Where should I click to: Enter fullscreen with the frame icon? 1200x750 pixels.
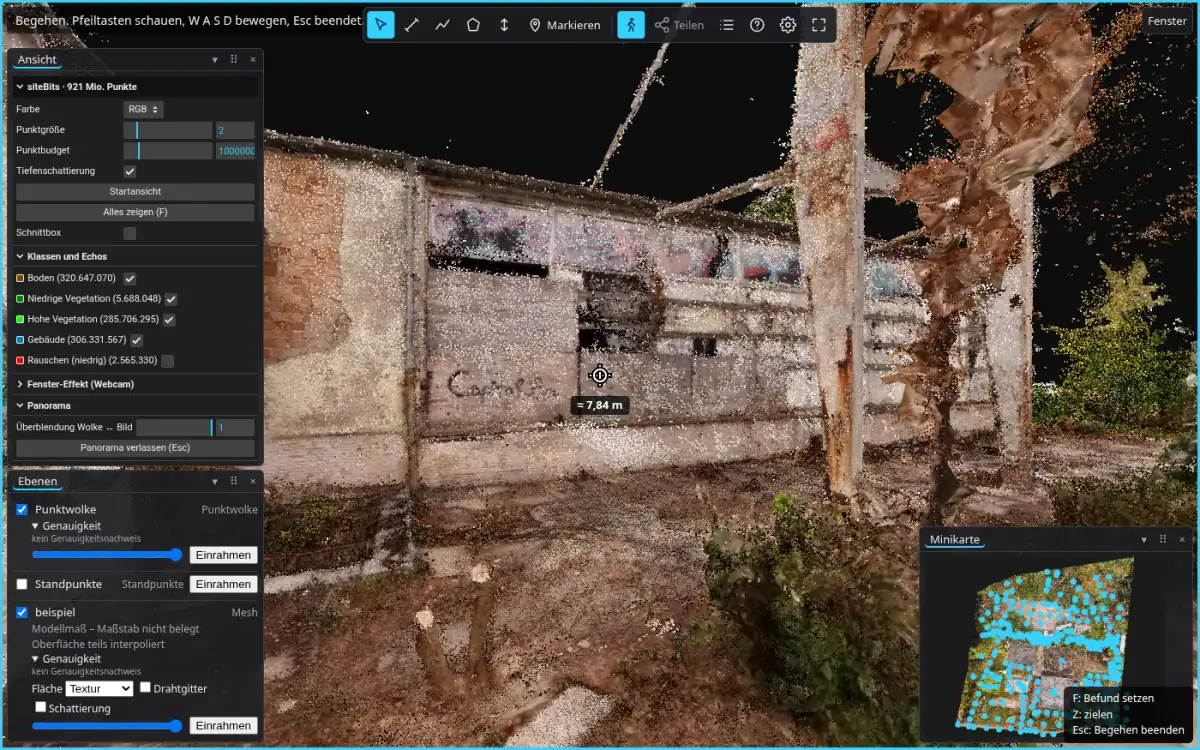pyautogui.click(x=819, y=25)
